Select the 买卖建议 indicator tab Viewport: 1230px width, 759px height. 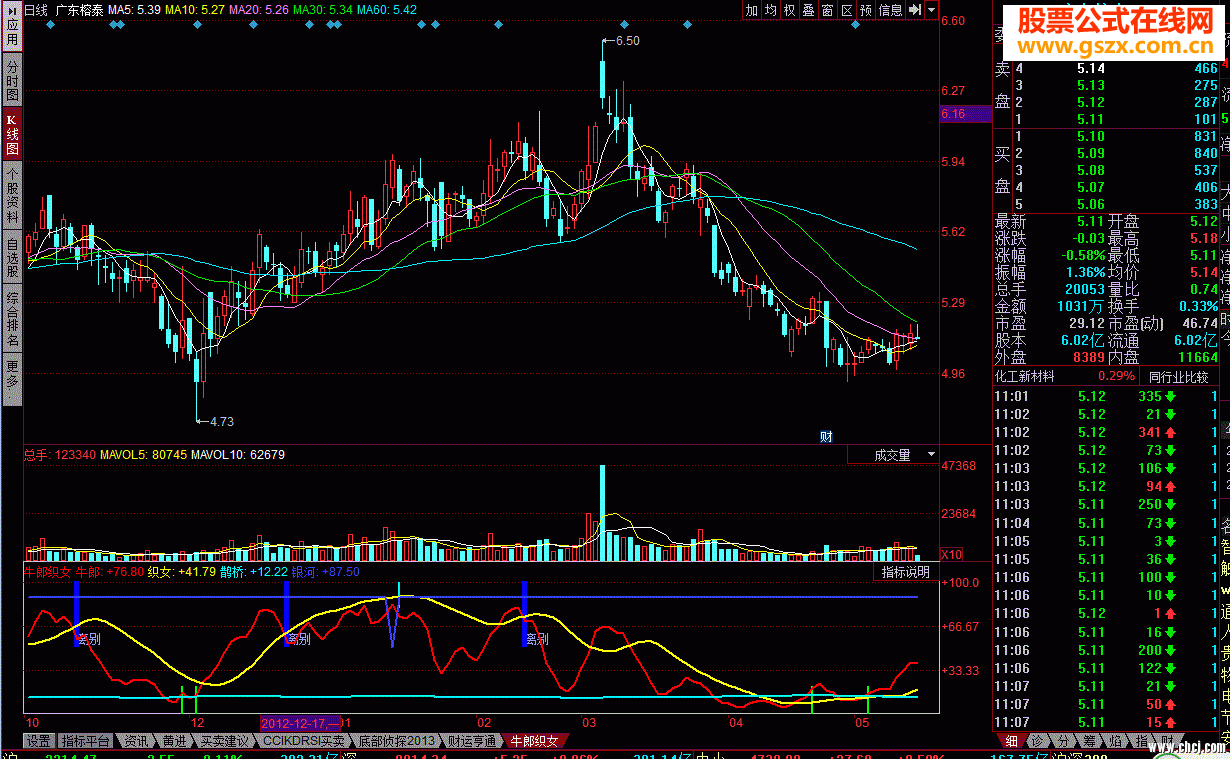pos(225,741)
